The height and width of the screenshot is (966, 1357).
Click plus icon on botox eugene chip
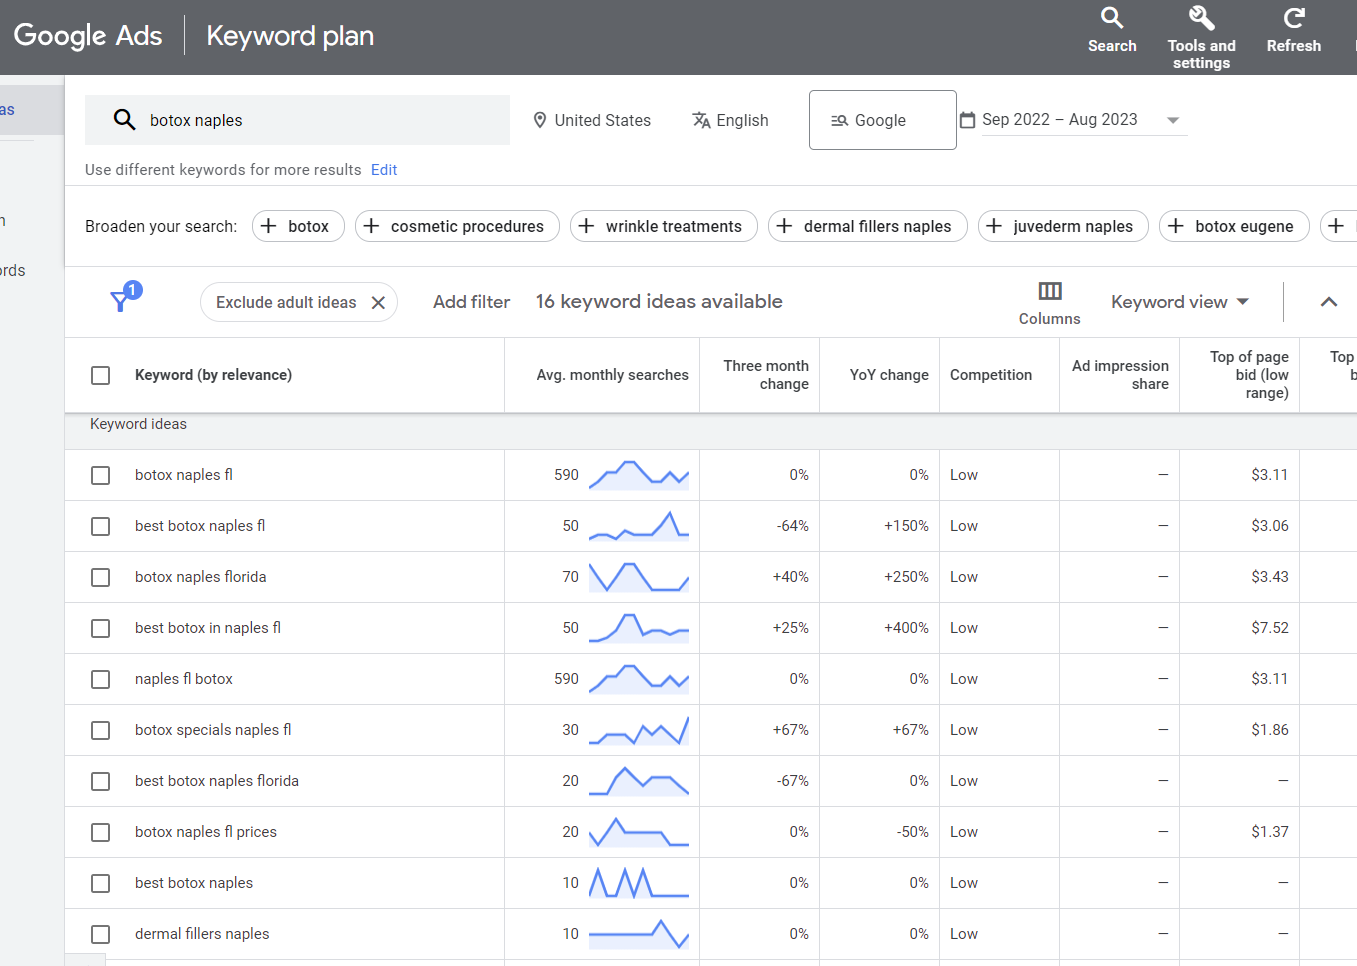1176,226
